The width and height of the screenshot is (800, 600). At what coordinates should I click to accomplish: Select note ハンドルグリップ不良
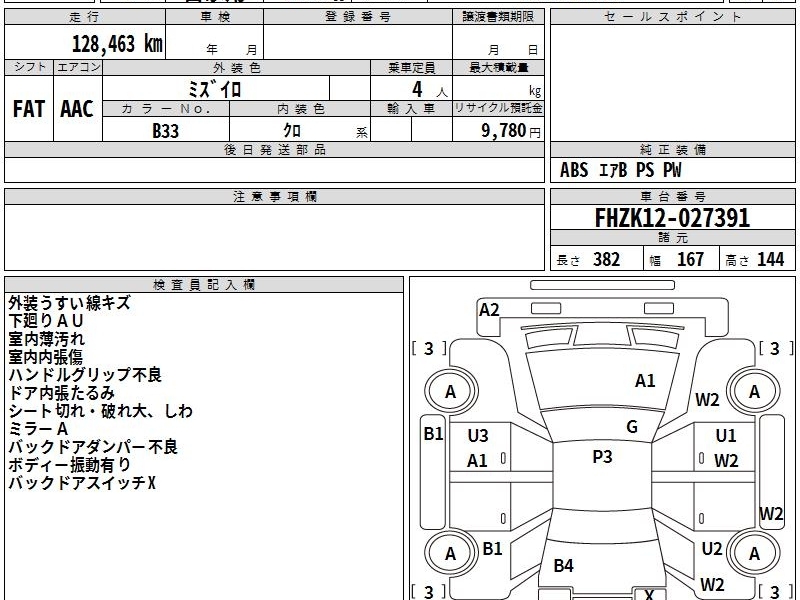(x=85, y=375)
